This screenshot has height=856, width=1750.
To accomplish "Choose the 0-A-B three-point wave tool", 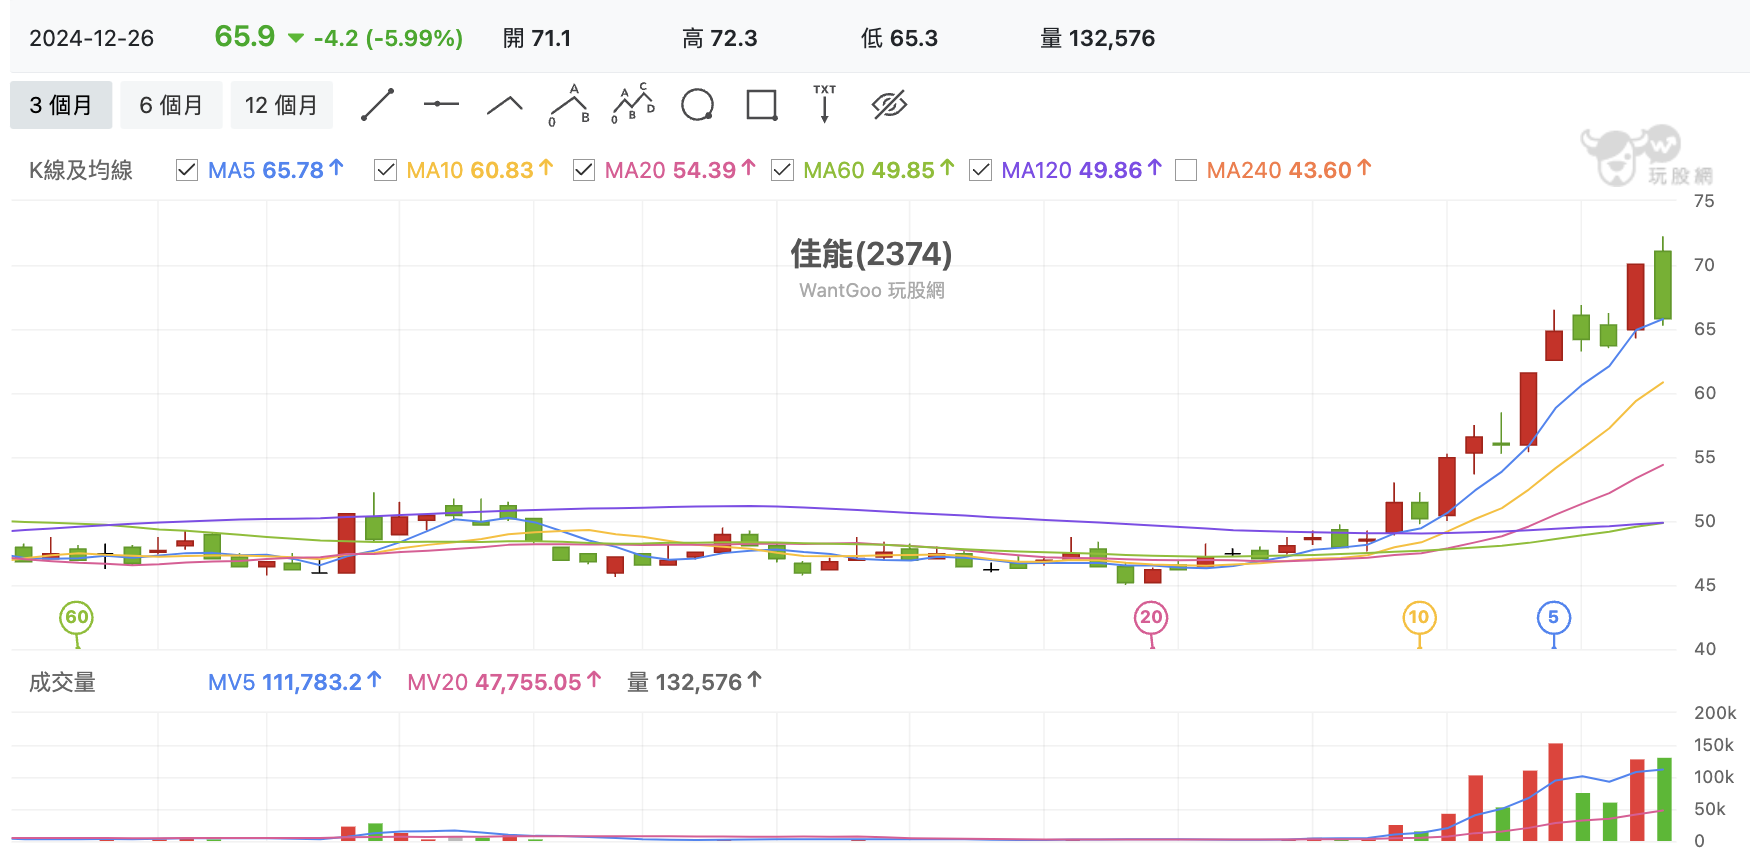I will point(570,105).
